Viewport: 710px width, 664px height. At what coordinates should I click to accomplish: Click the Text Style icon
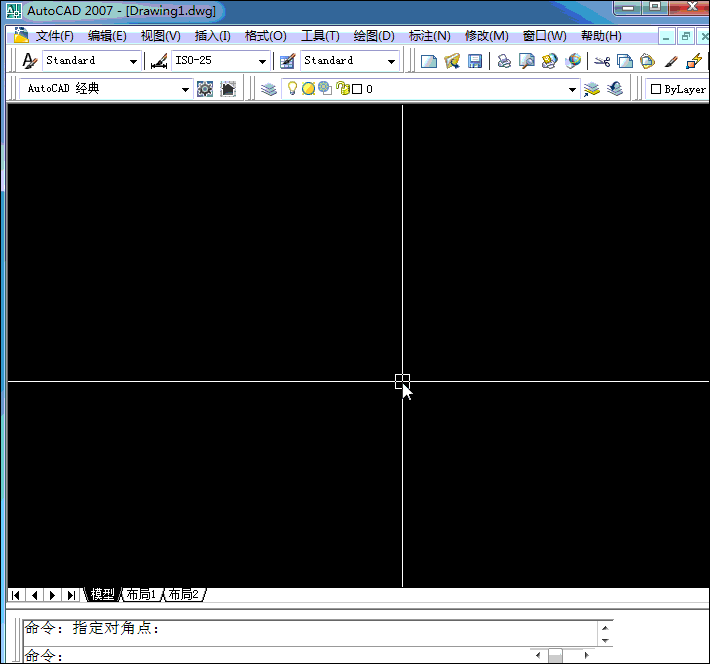[29, 61]
